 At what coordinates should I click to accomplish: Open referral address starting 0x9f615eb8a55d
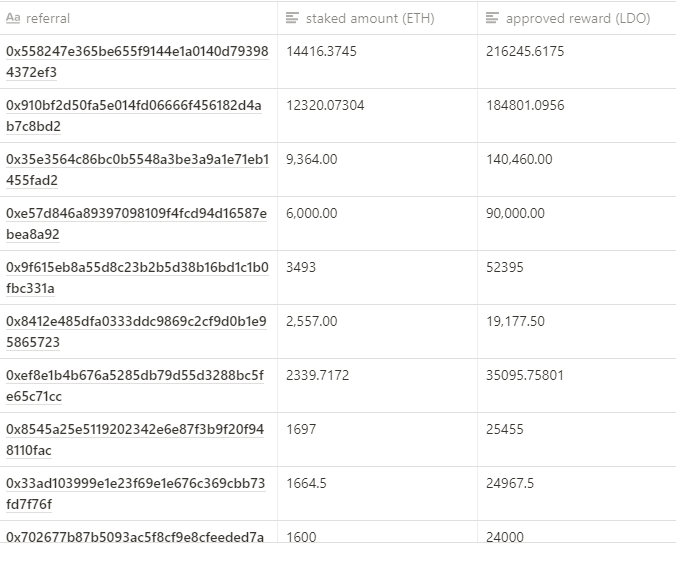[137, 277]
